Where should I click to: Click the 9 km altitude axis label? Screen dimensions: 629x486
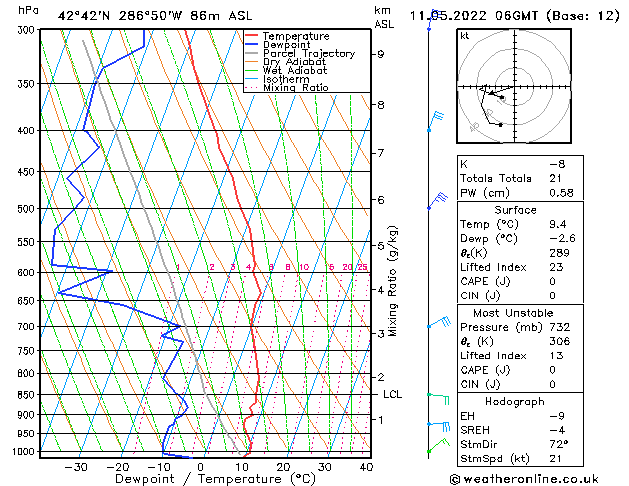click(x=381, y=54)
